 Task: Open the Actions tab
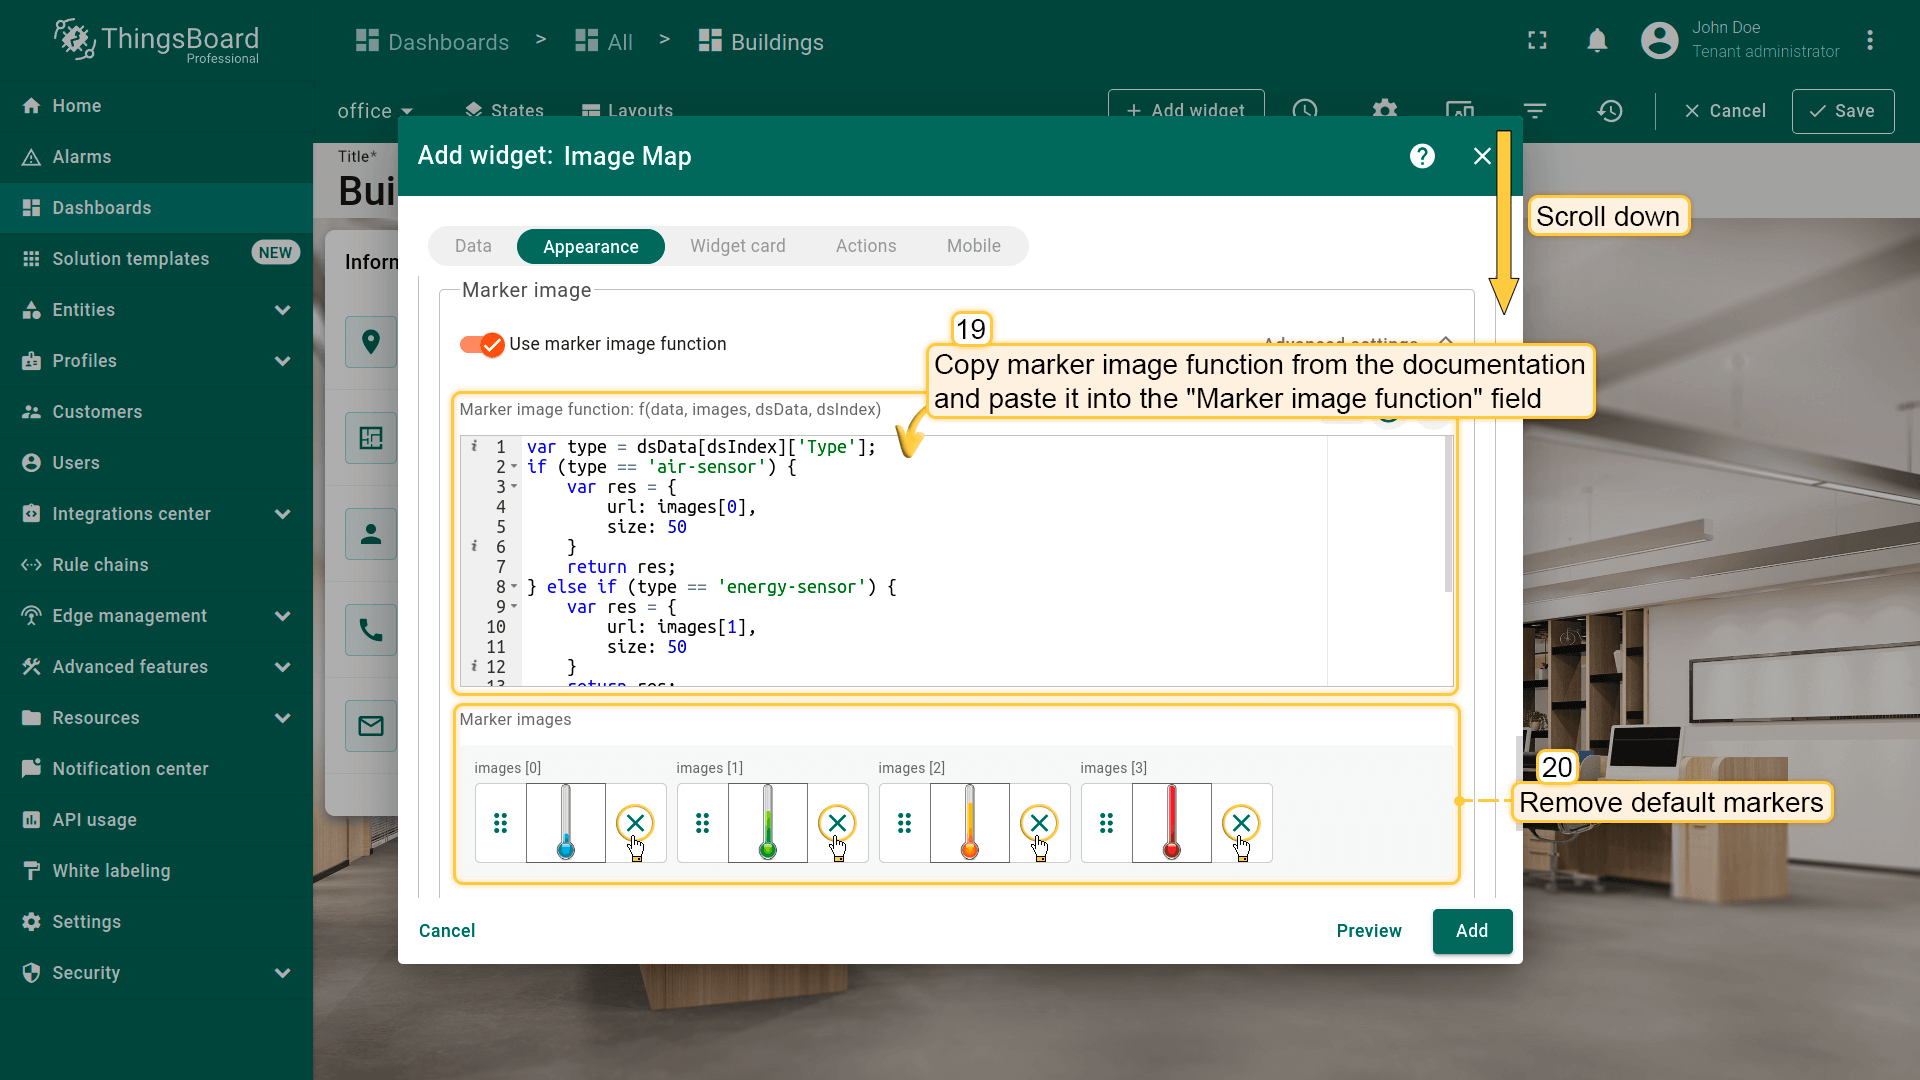[865, 246]
